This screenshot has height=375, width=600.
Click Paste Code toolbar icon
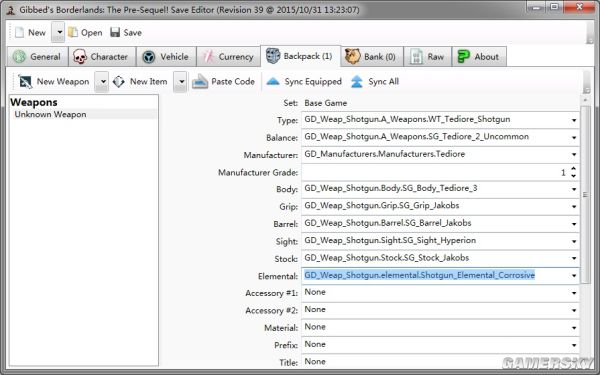200,82
